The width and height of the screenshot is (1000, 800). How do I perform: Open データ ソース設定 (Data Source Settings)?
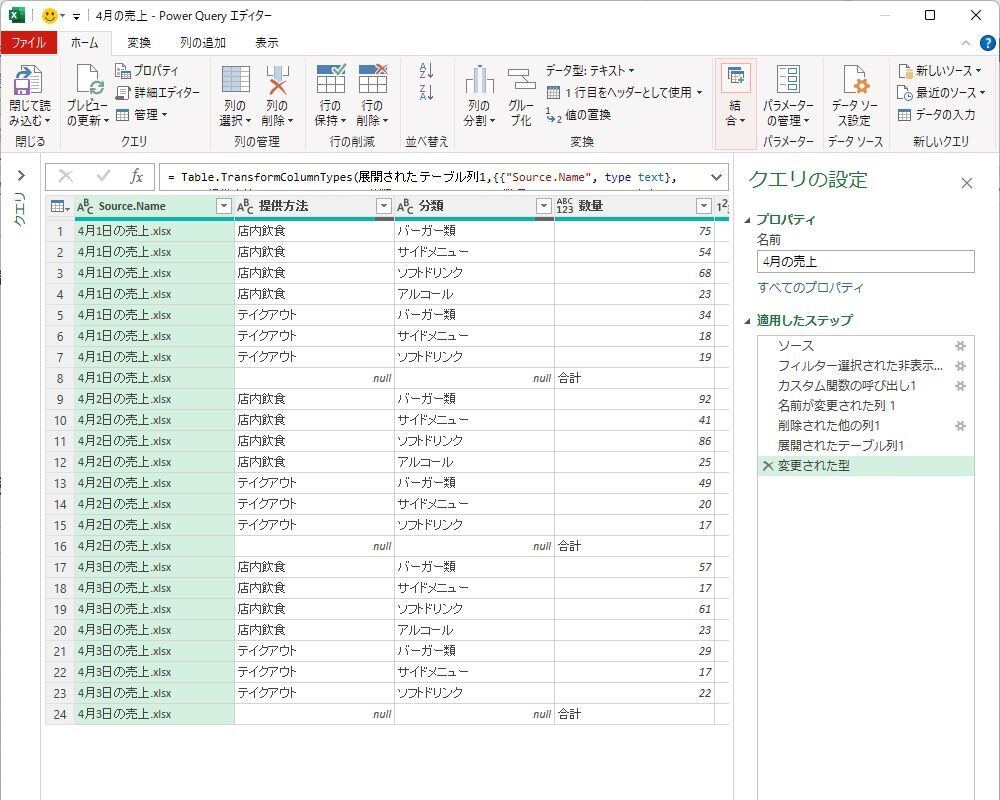(x=854, y=82)
